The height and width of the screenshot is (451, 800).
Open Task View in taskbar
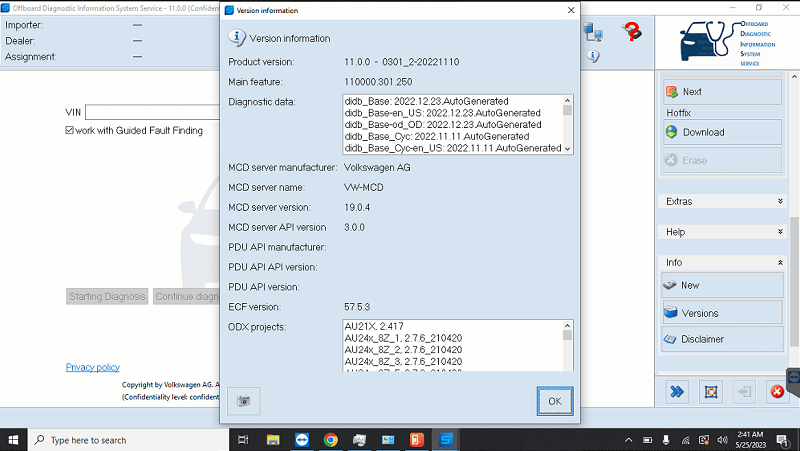243,440
